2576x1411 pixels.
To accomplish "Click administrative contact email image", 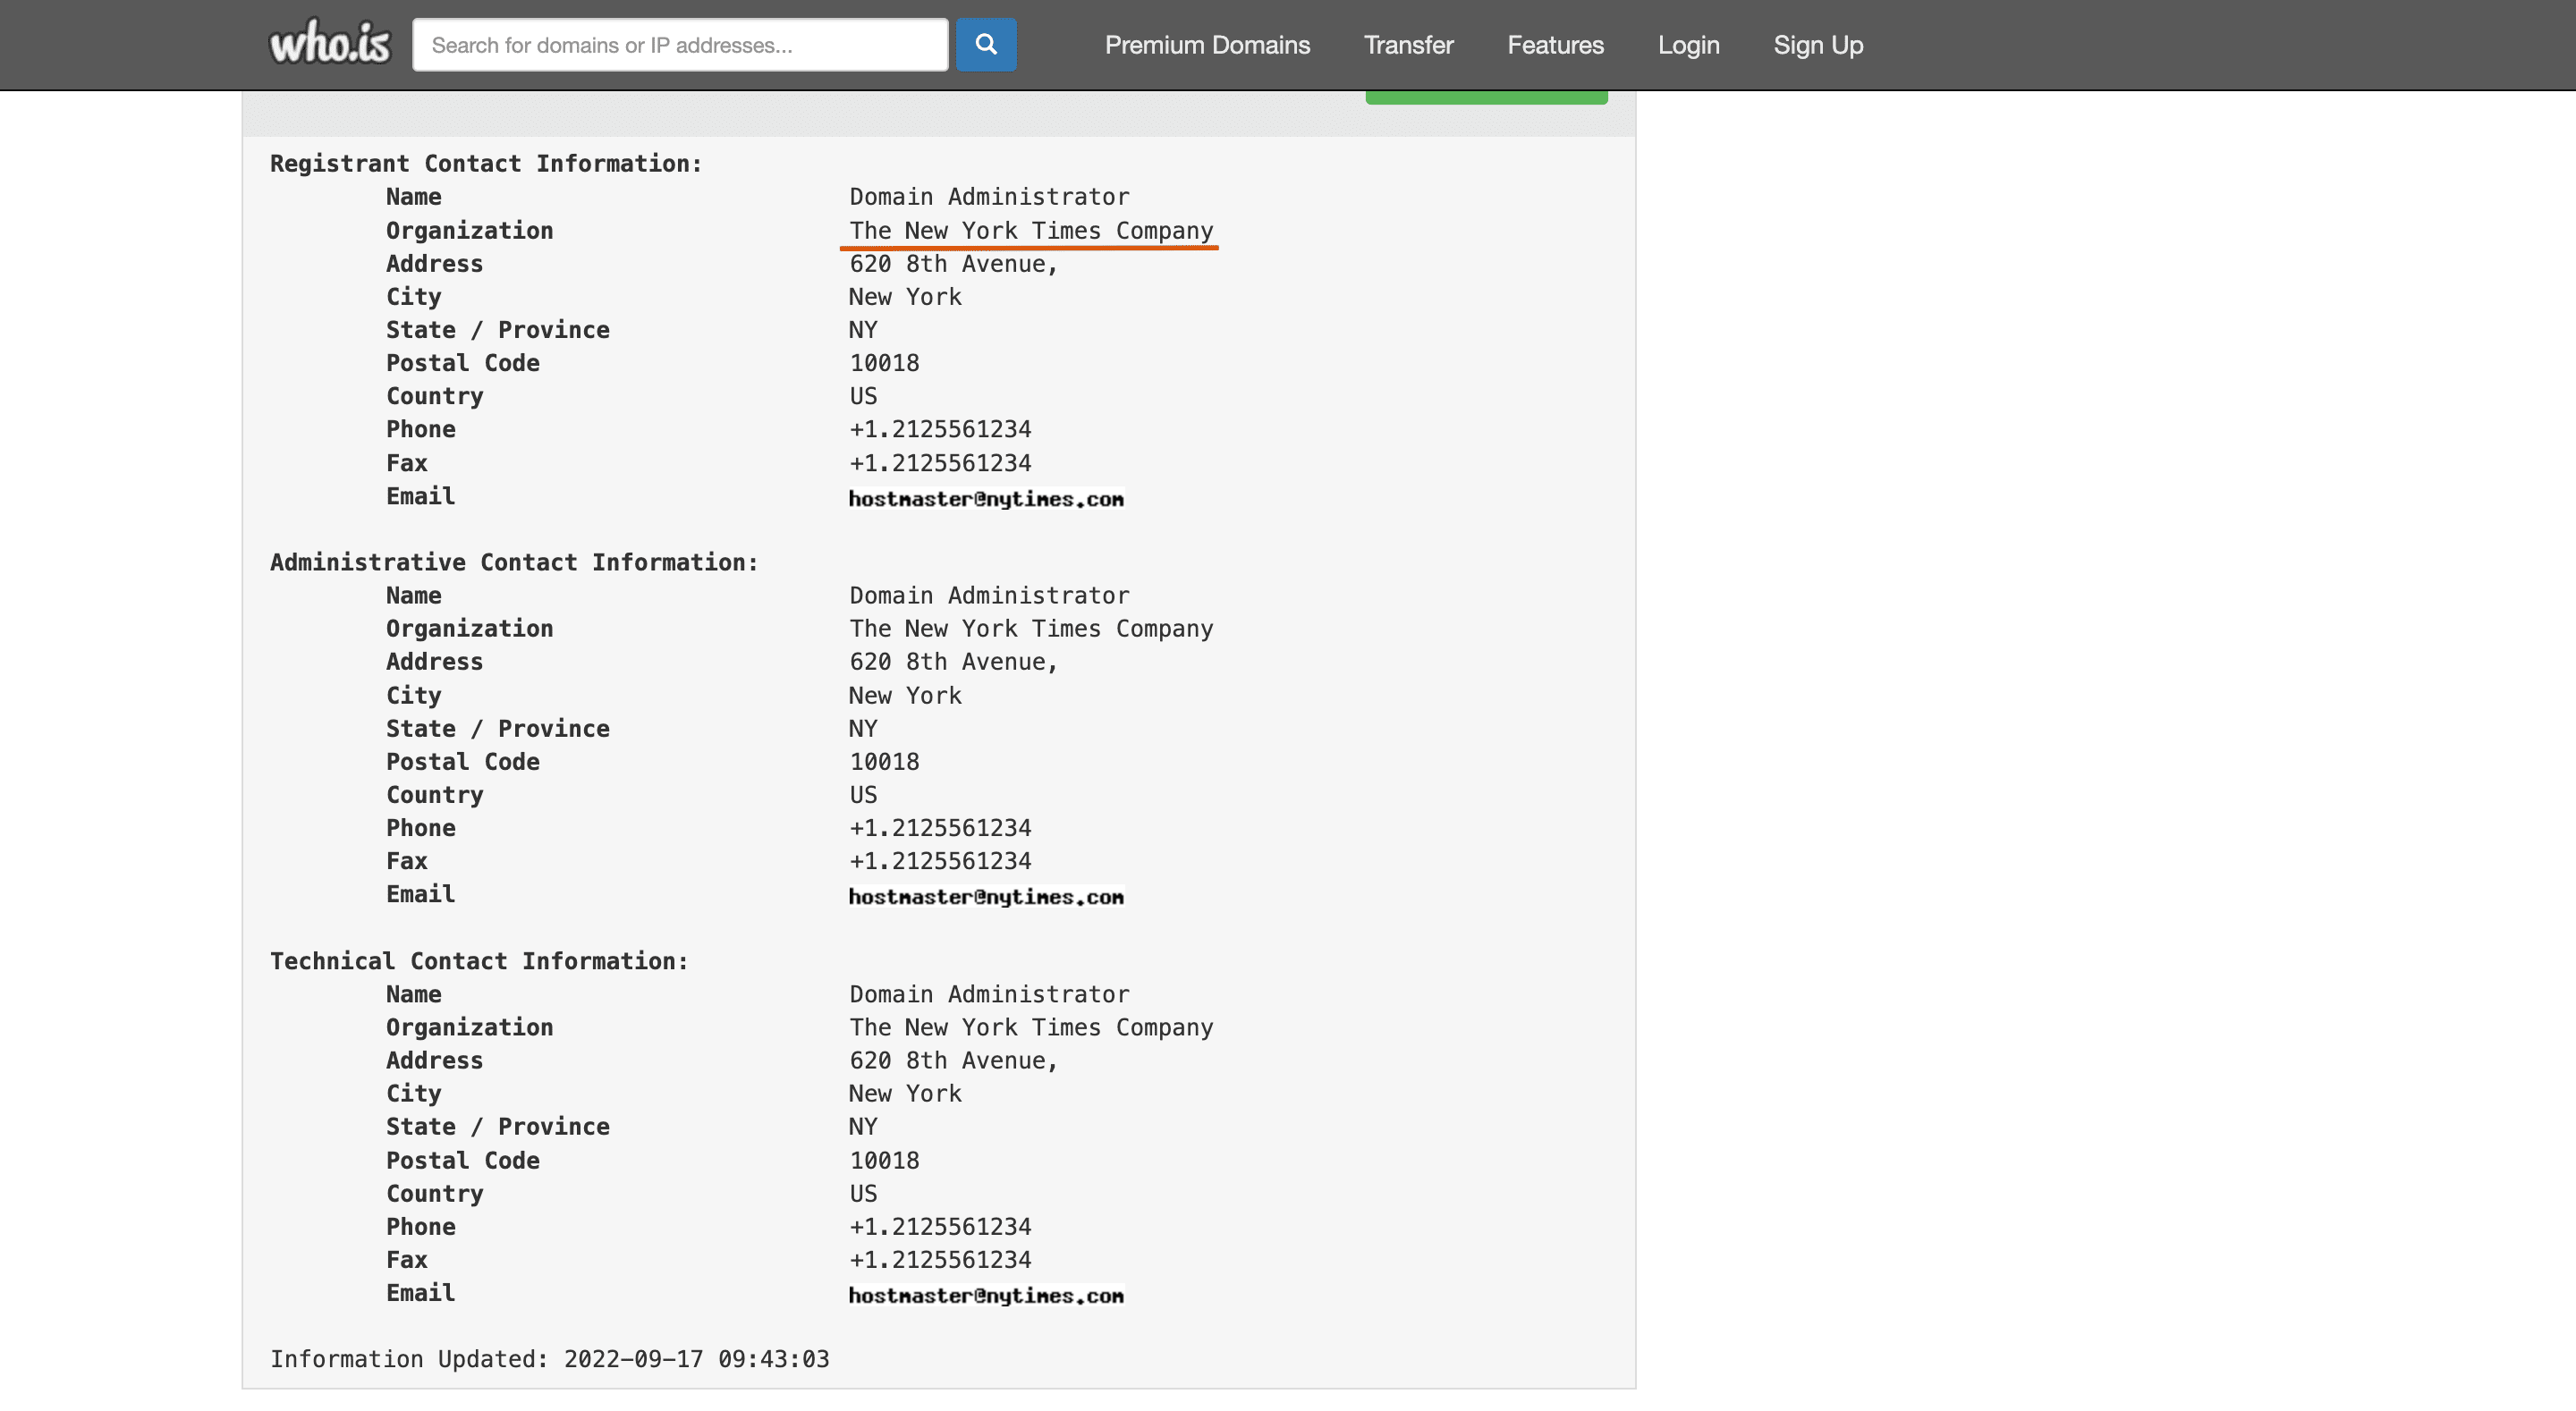I will (987, 896).
